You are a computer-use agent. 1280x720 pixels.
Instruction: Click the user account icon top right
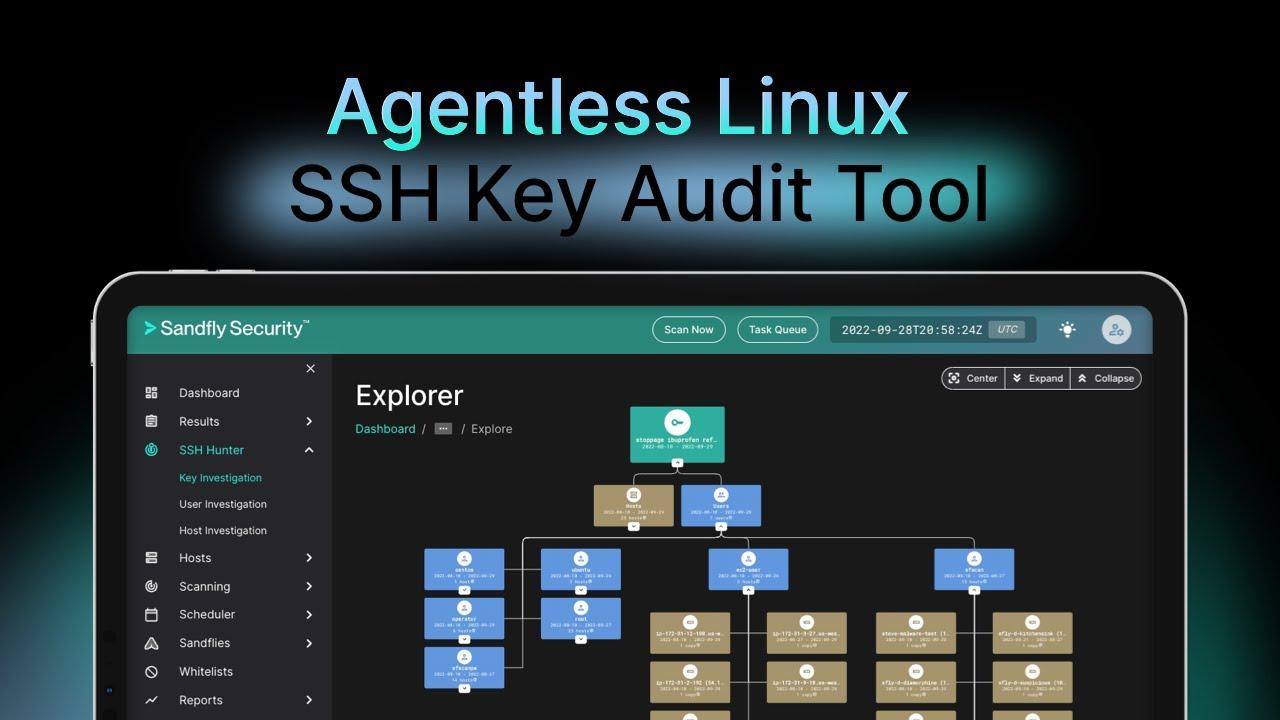(1116, 329)
